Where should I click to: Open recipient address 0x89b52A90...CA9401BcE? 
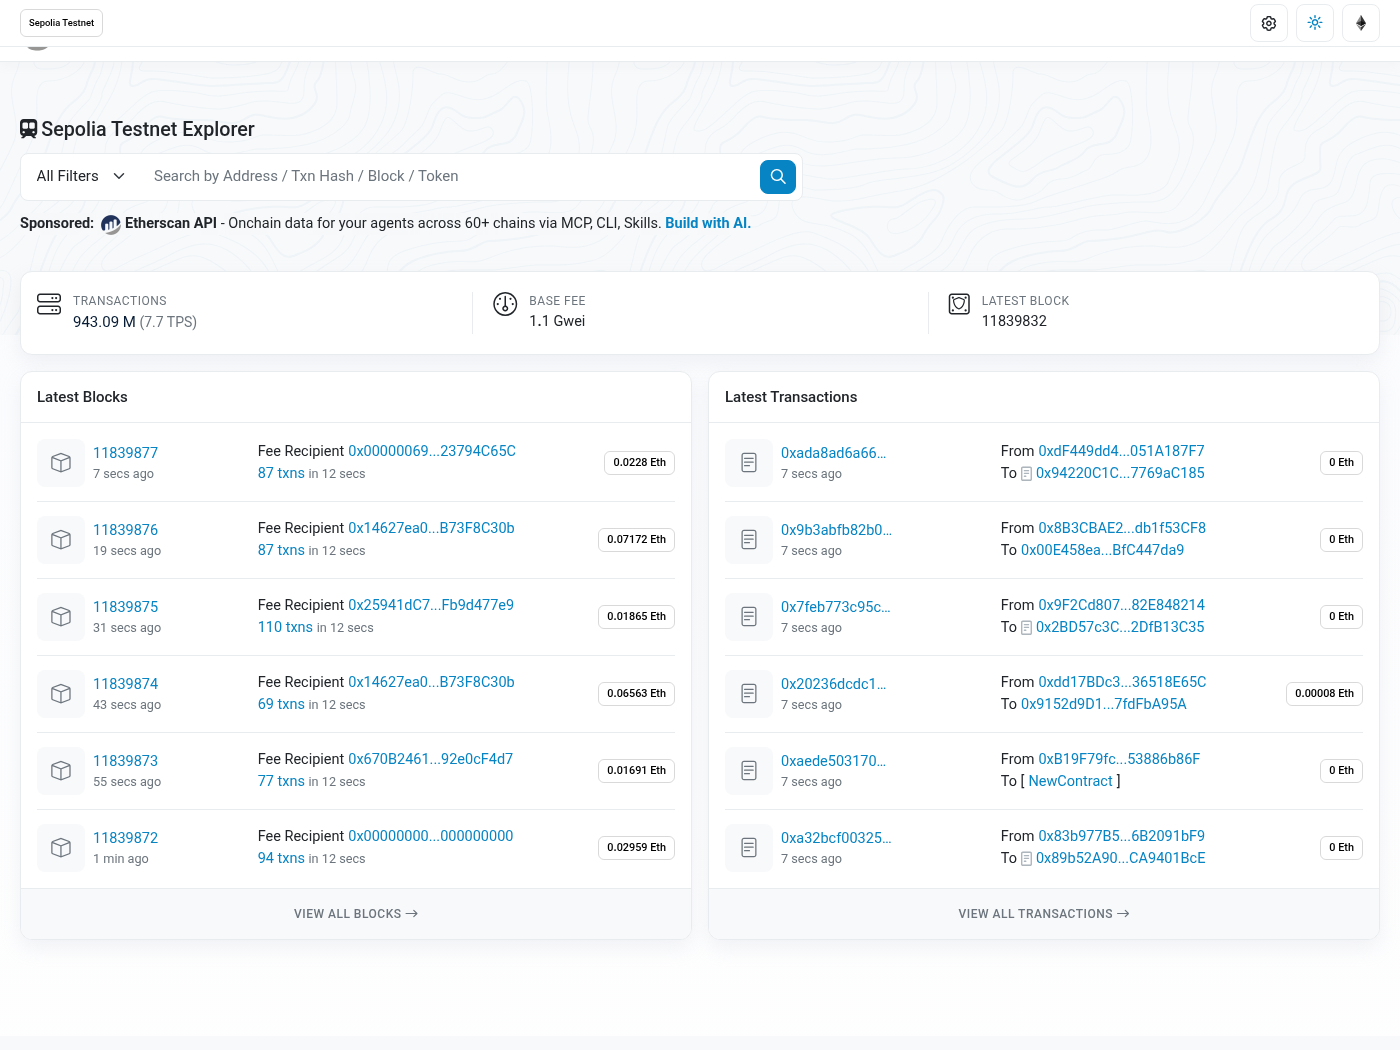[x=1120, y=858]
